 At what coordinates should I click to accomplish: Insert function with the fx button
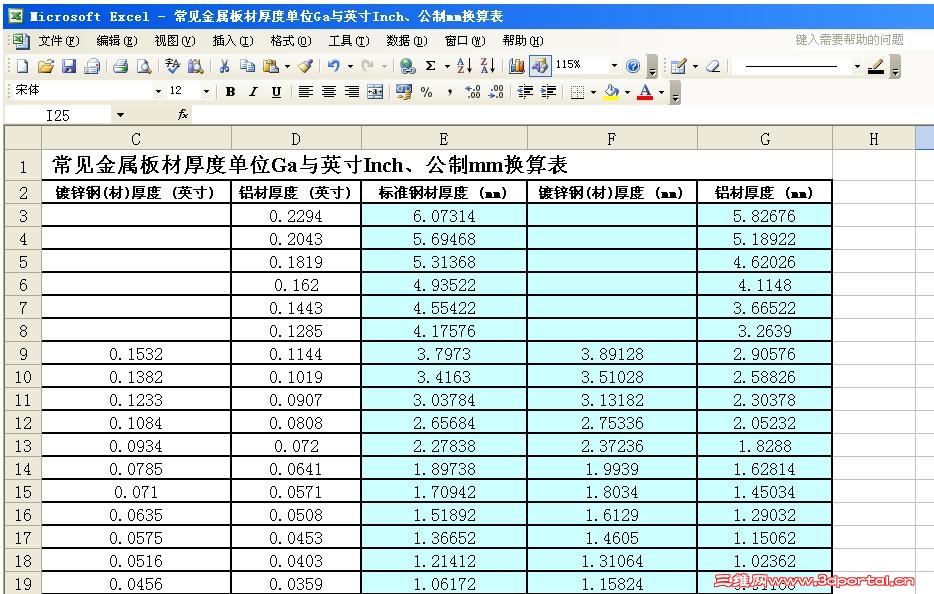click(183, 114)
